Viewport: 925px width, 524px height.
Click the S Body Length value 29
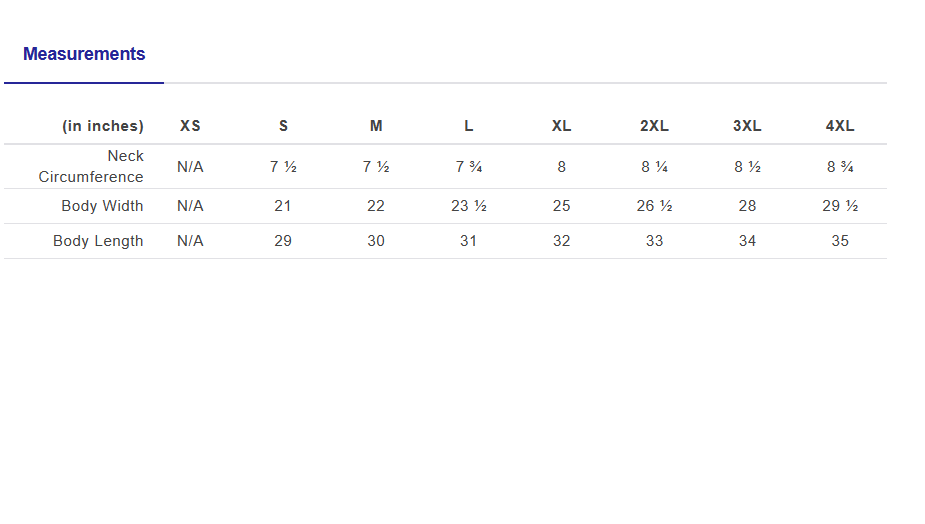[283, 241]
